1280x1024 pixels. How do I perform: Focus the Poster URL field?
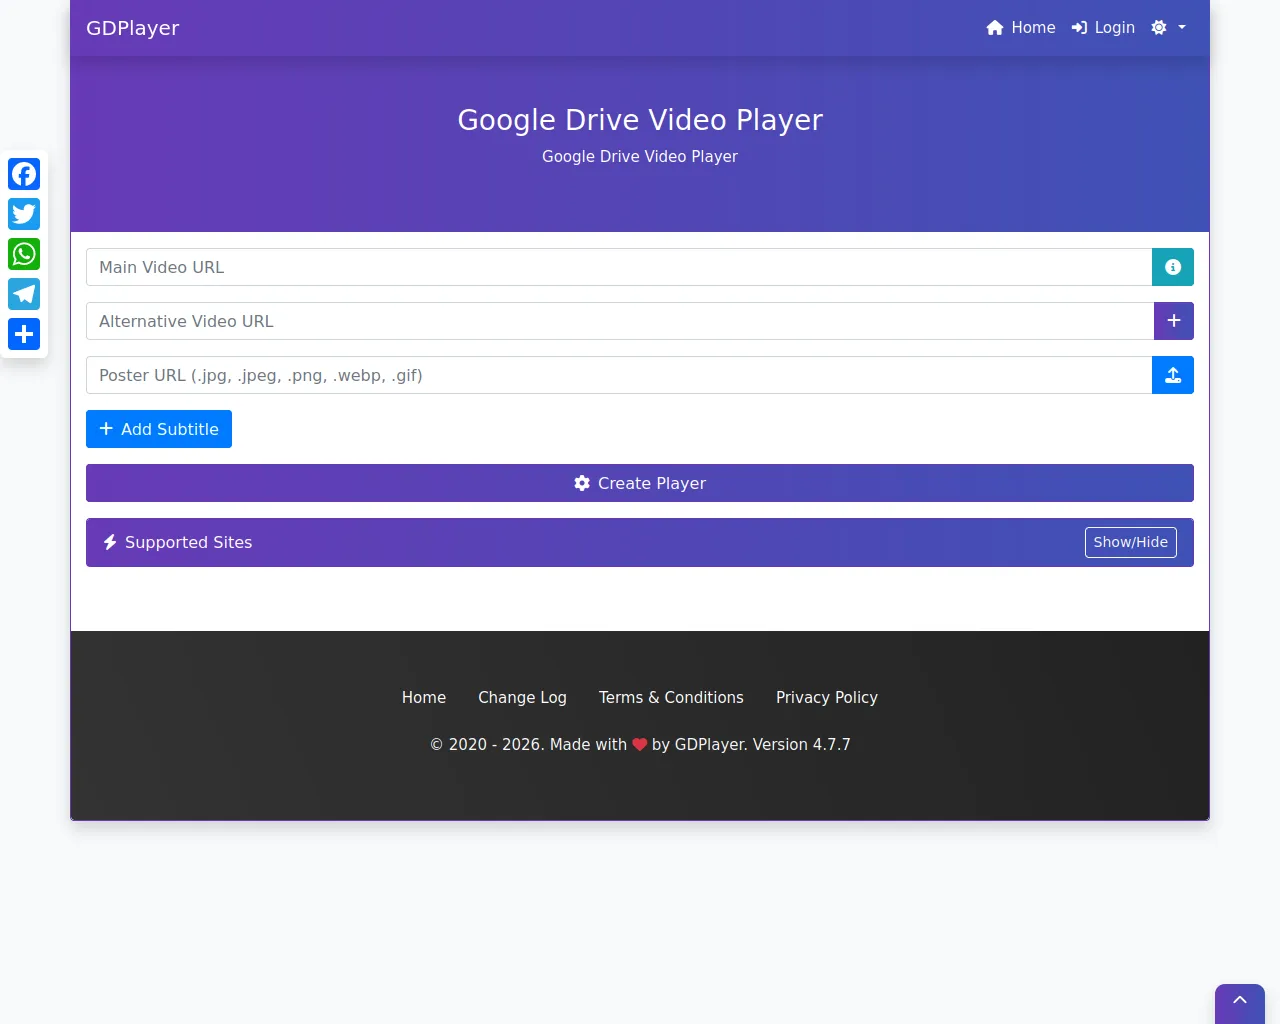coord(619,375)
